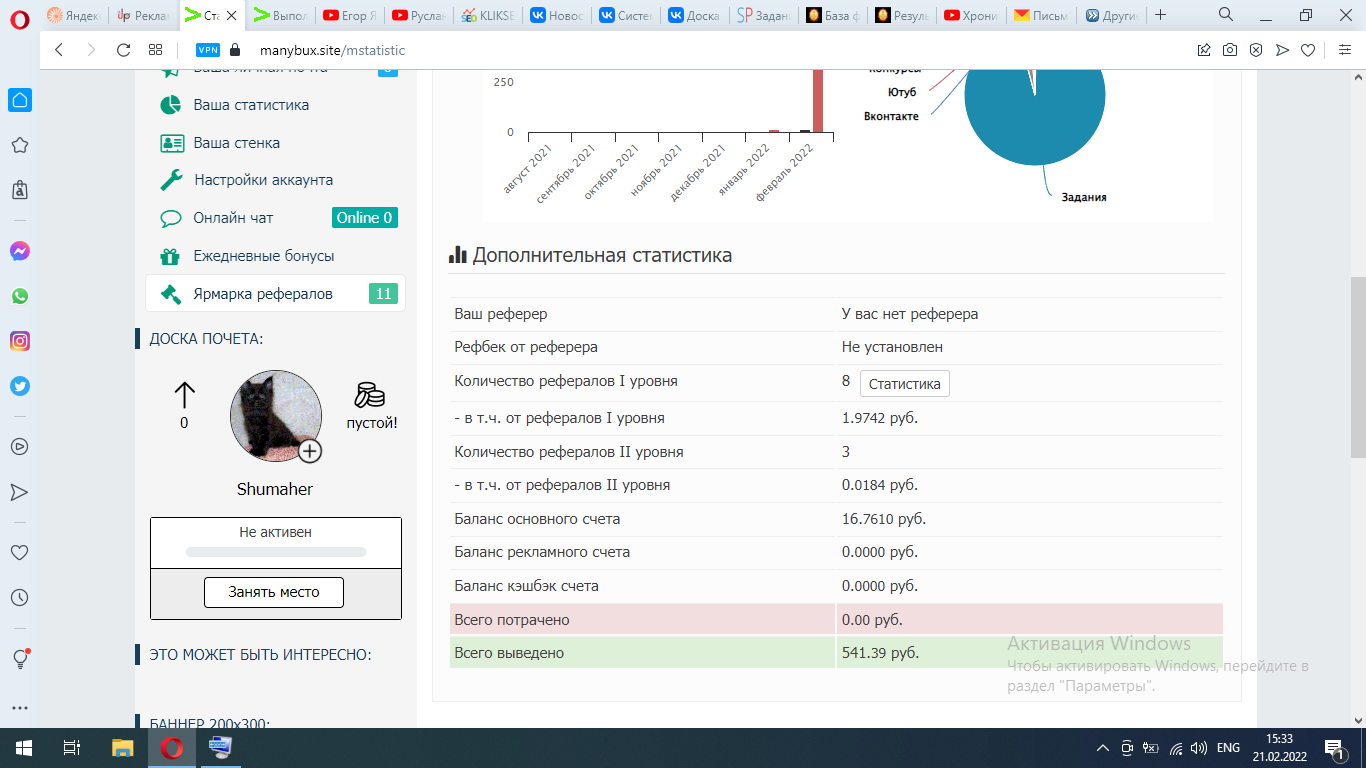The width and height of the screenshot is (1366, 768).
Task: Take a snapshot with camera icon
Action: click(1230, 50)
